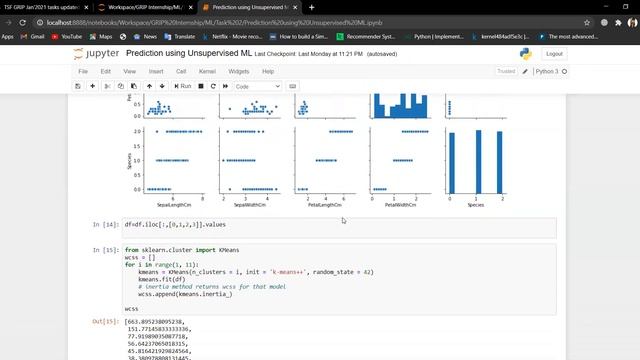Select code cell In [14] with df.iloc
This screenshot has width=640, height=360.
pos(339,228)
